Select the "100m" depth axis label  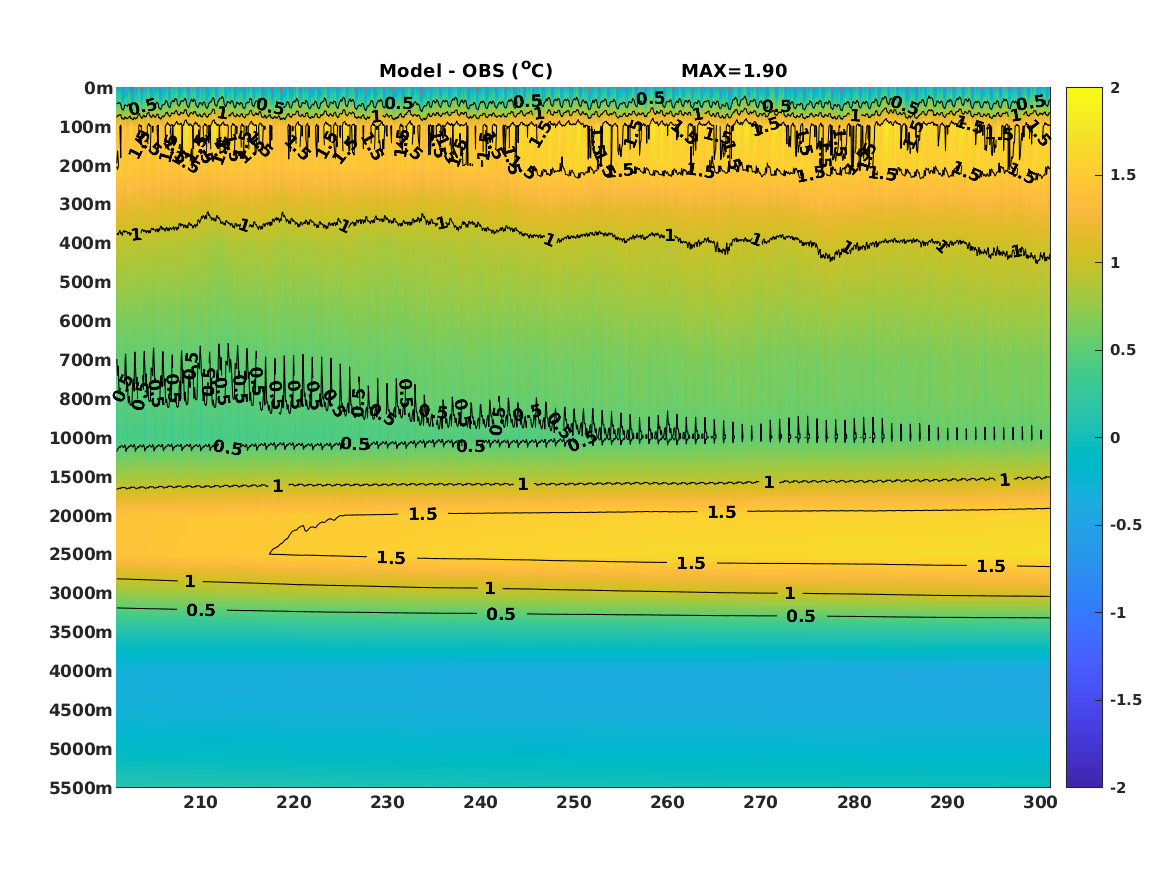coord(86,127)
